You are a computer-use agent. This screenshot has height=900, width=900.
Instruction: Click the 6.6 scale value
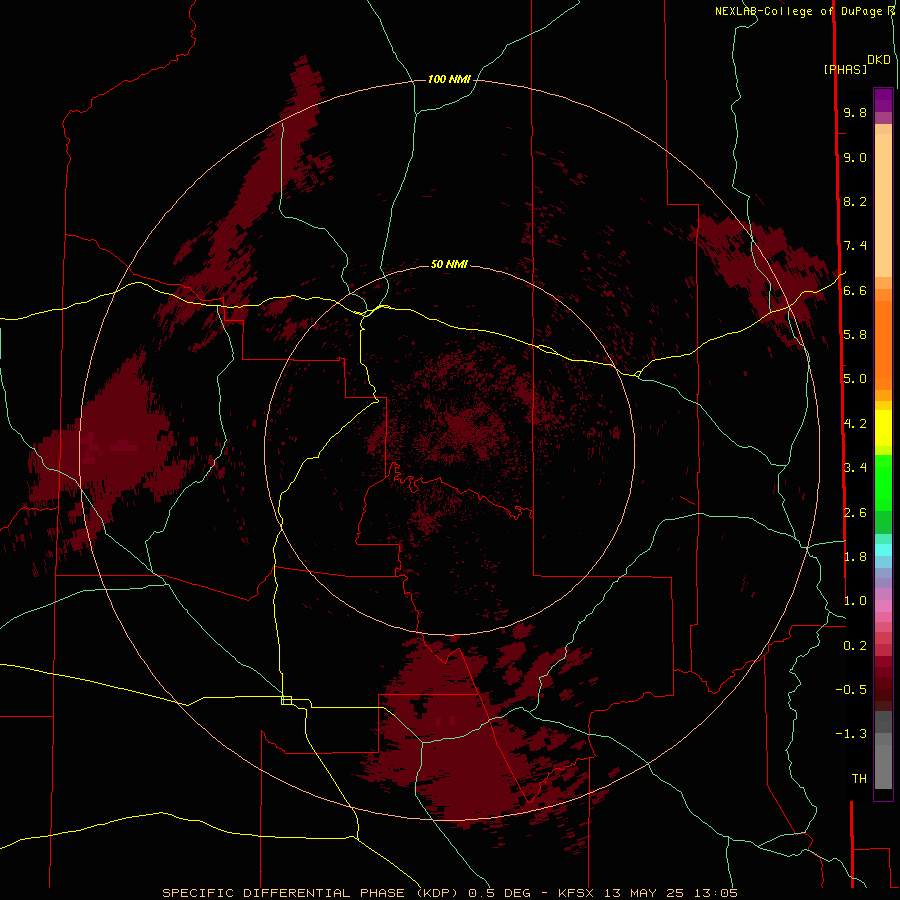tap(855, 290)
